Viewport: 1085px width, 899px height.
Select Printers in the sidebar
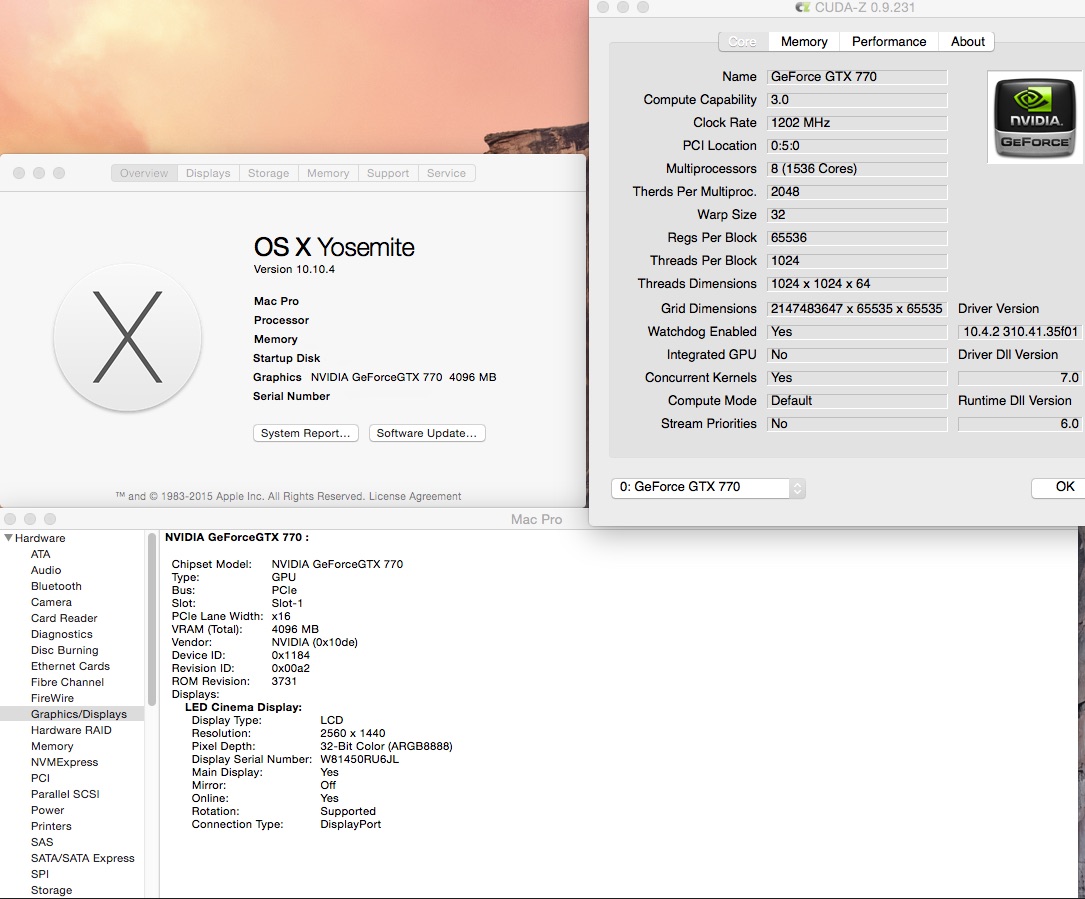51,826
